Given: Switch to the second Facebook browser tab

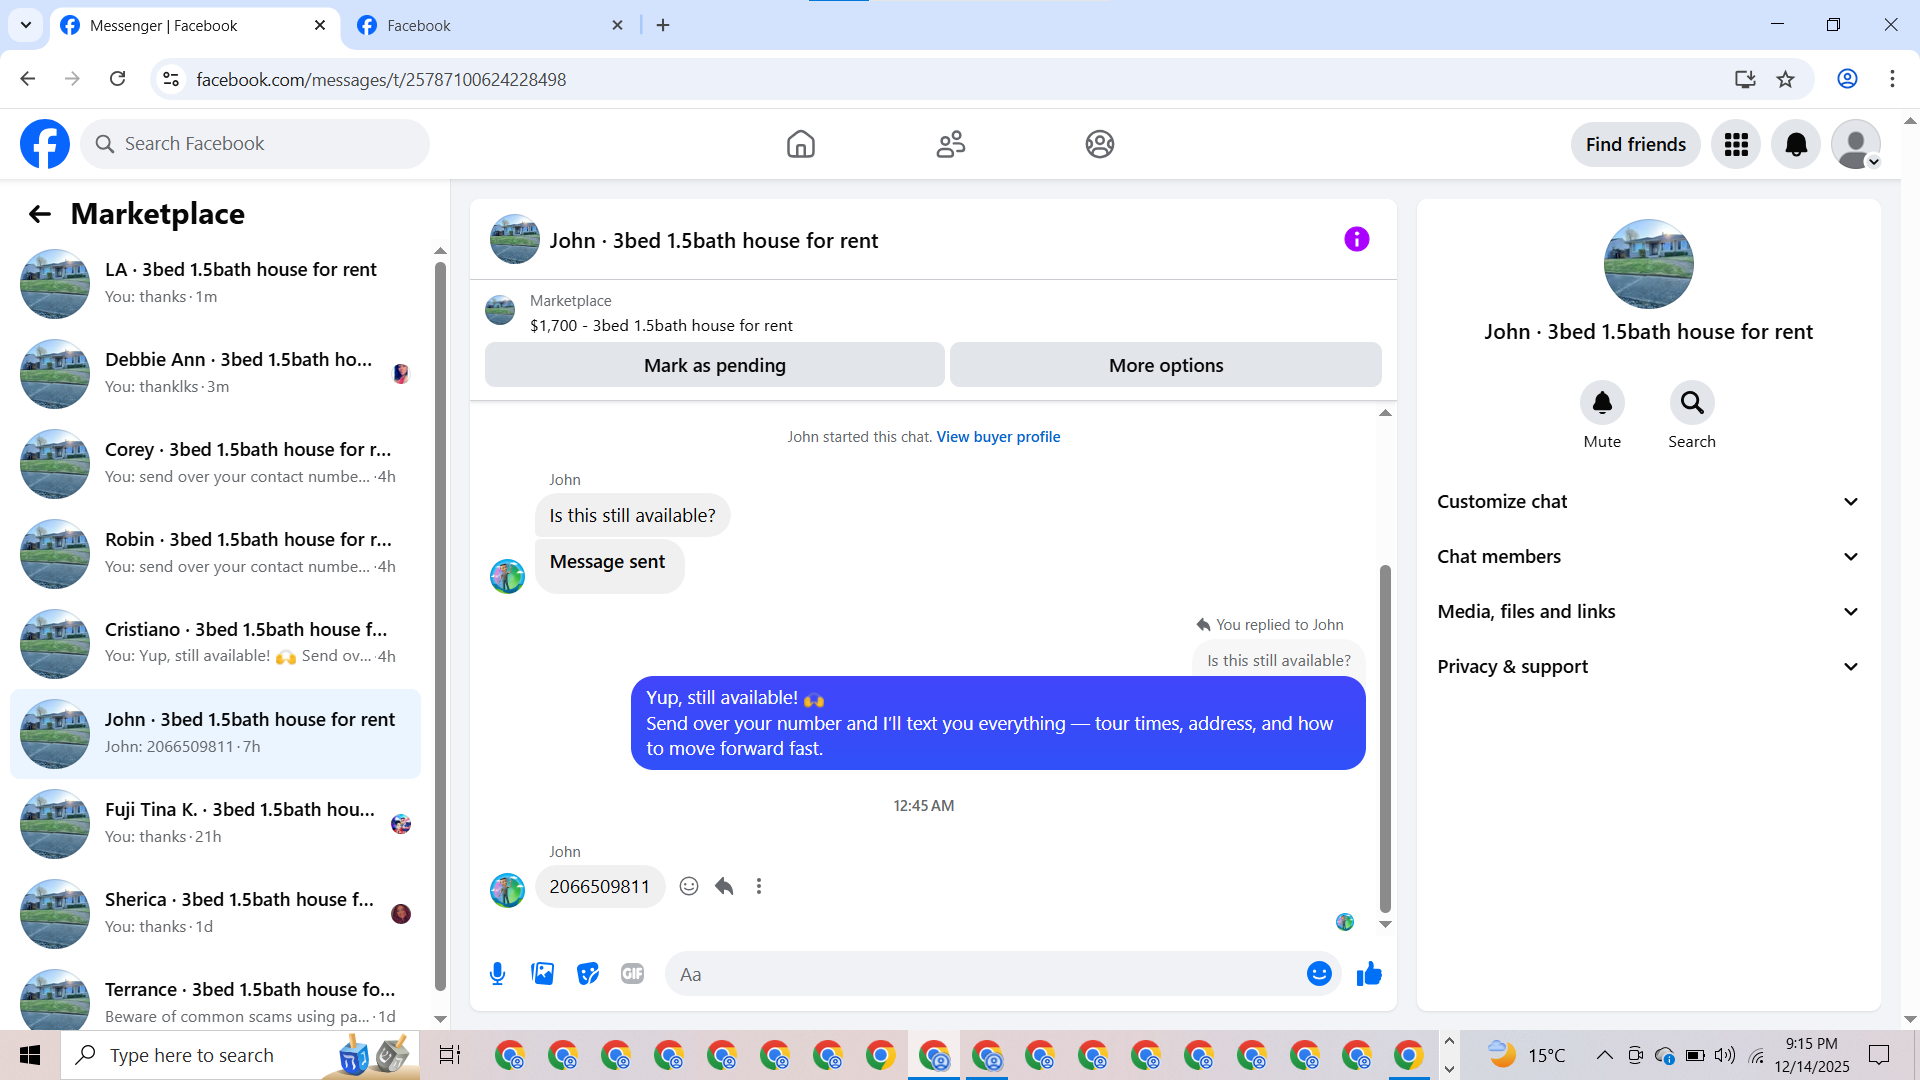Looking at the screenshot, I should pos(490,26).
